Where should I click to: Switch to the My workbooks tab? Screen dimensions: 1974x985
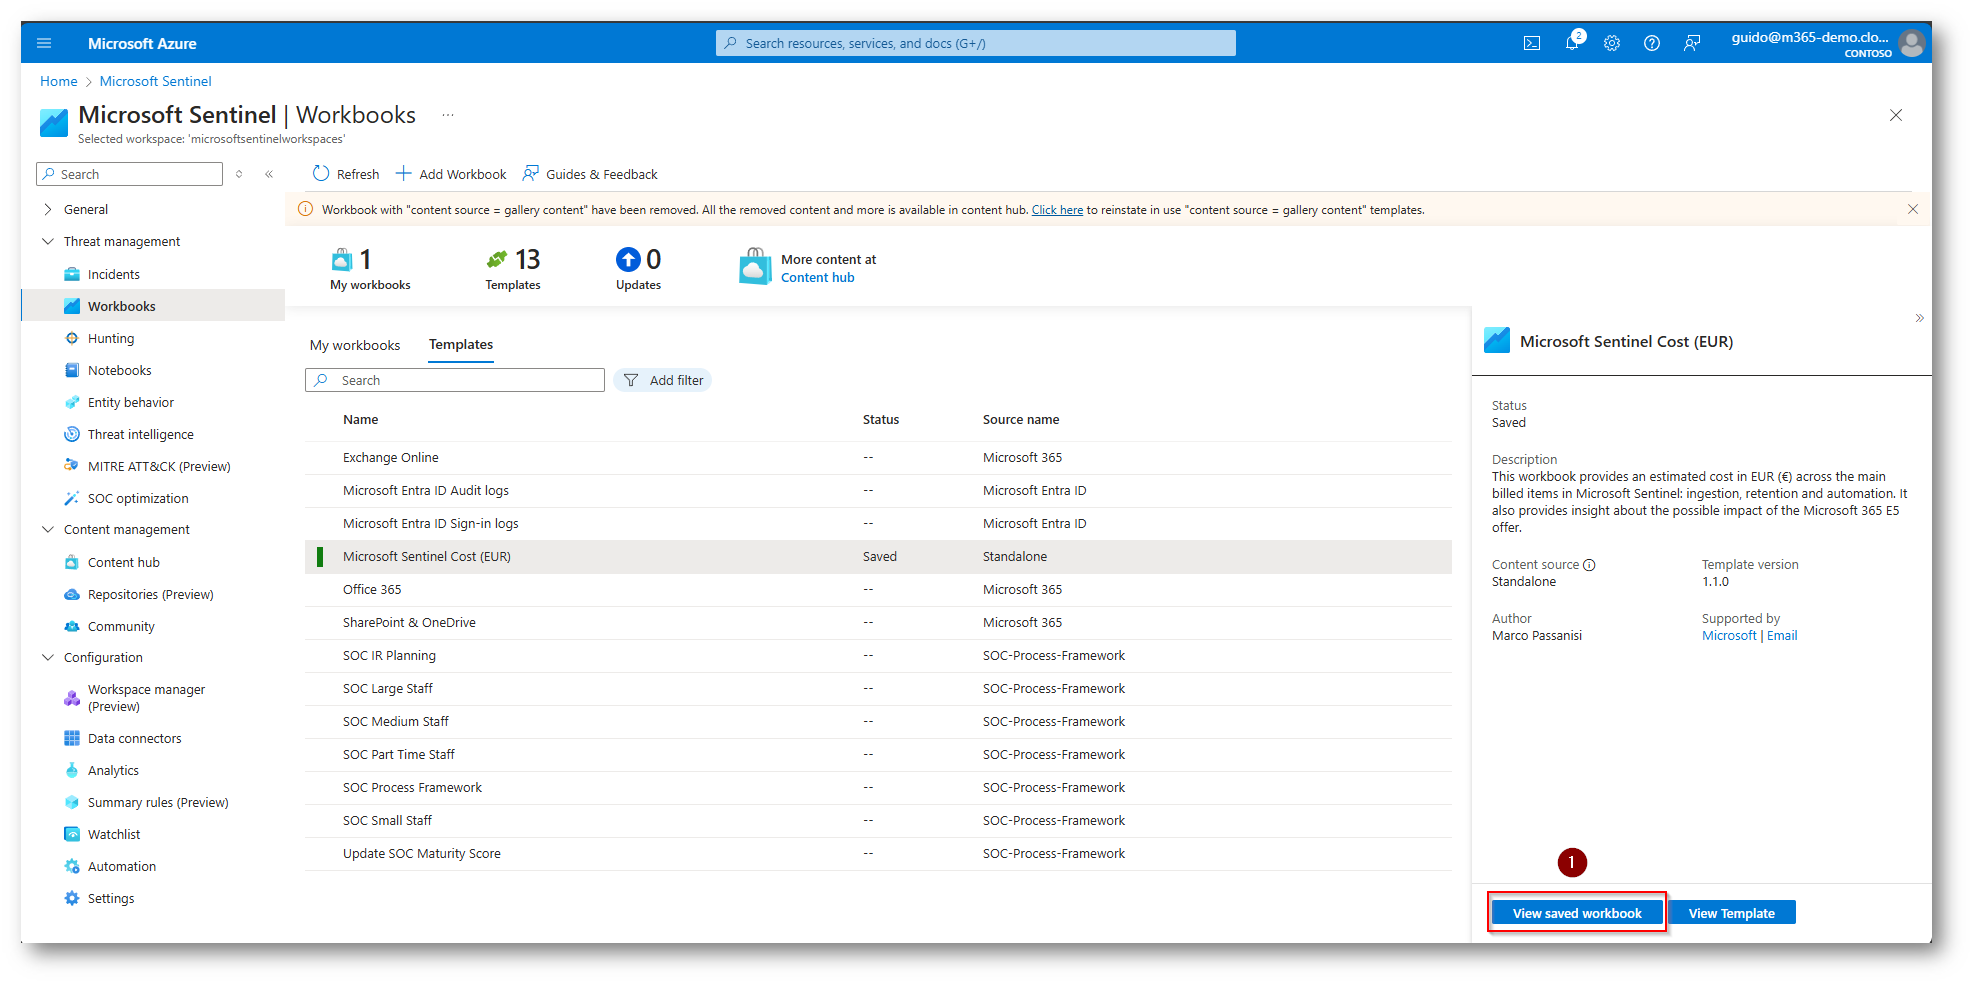[x=355, y=345]
